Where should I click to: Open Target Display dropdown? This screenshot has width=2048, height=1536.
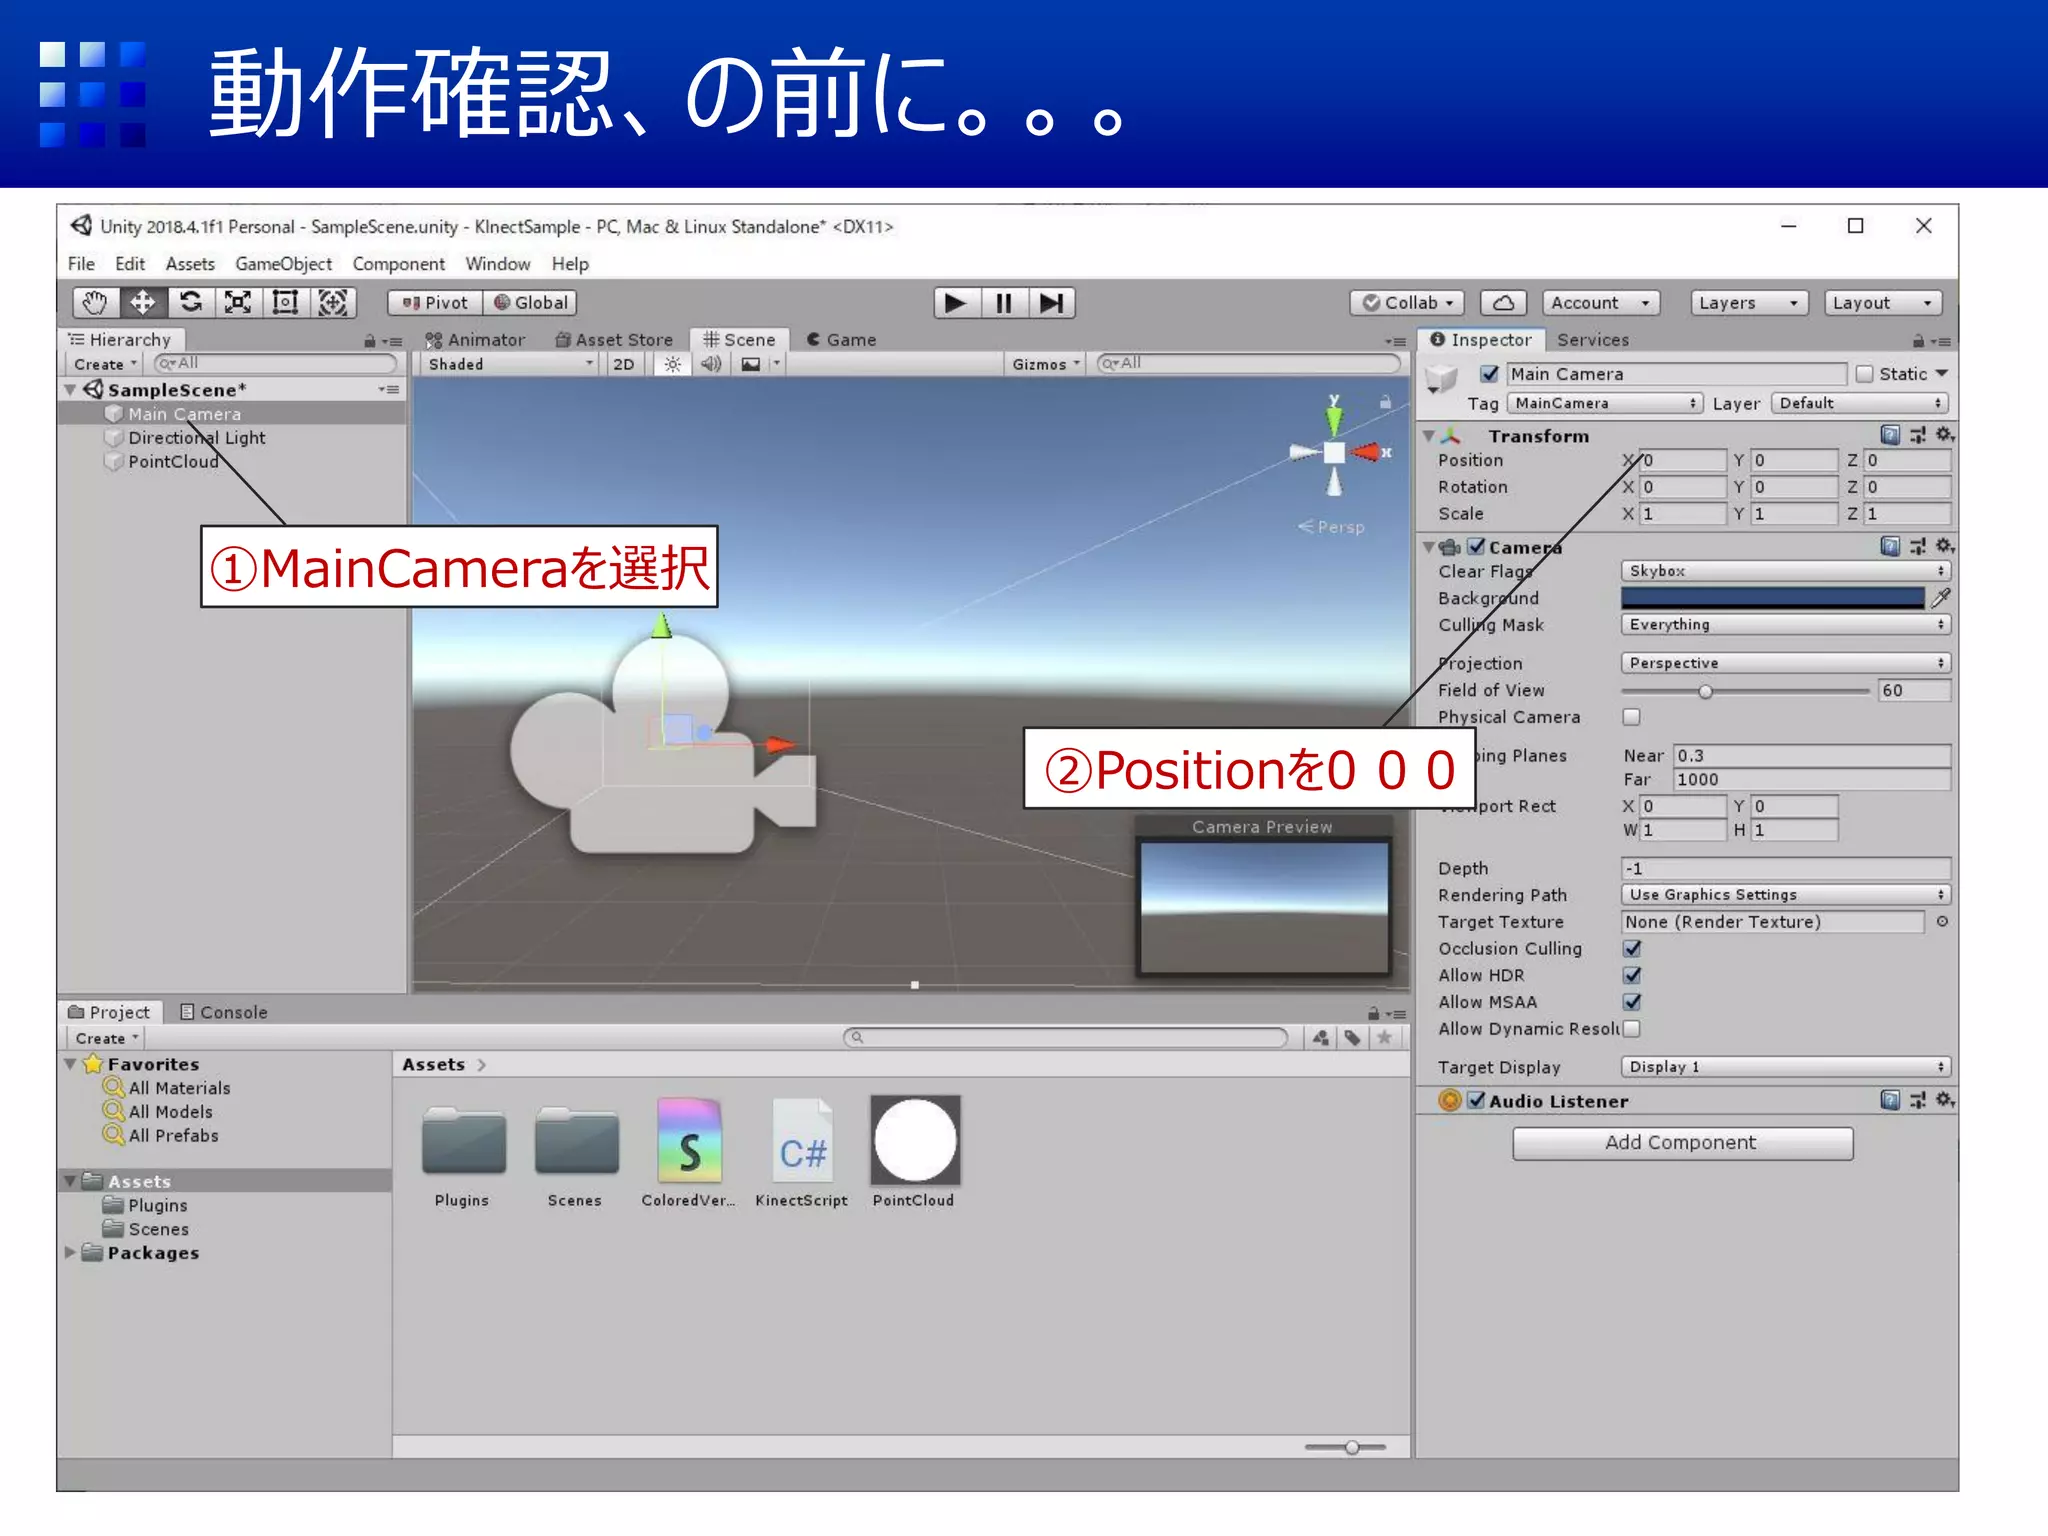(1786, 1067)
